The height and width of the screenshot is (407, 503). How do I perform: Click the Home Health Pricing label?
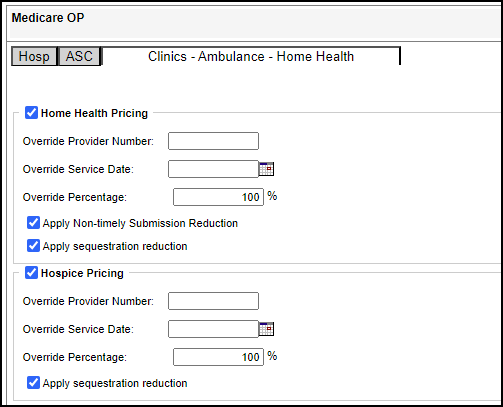tap(94, 113)
